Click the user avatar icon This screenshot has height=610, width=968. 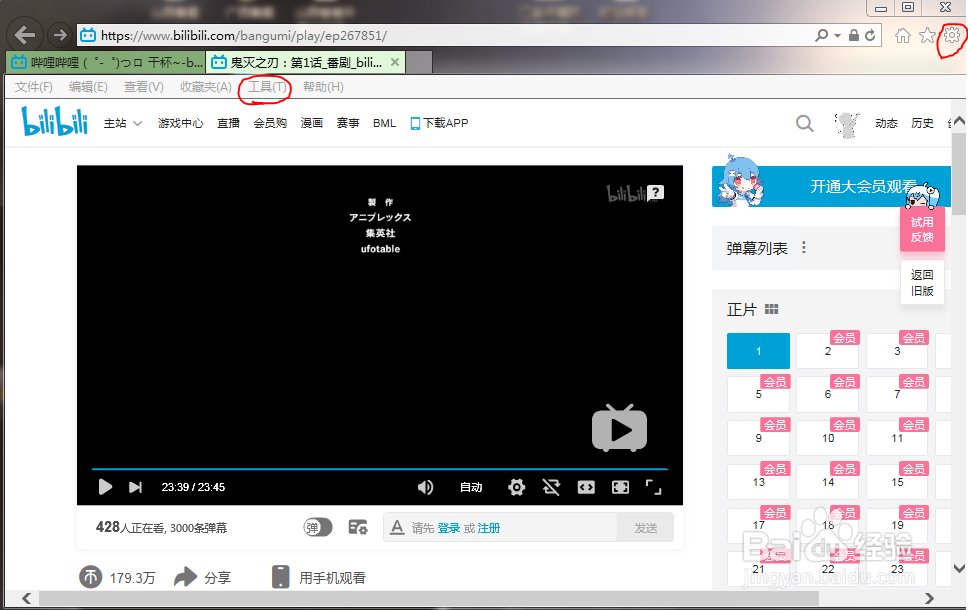tap(847, 125)
